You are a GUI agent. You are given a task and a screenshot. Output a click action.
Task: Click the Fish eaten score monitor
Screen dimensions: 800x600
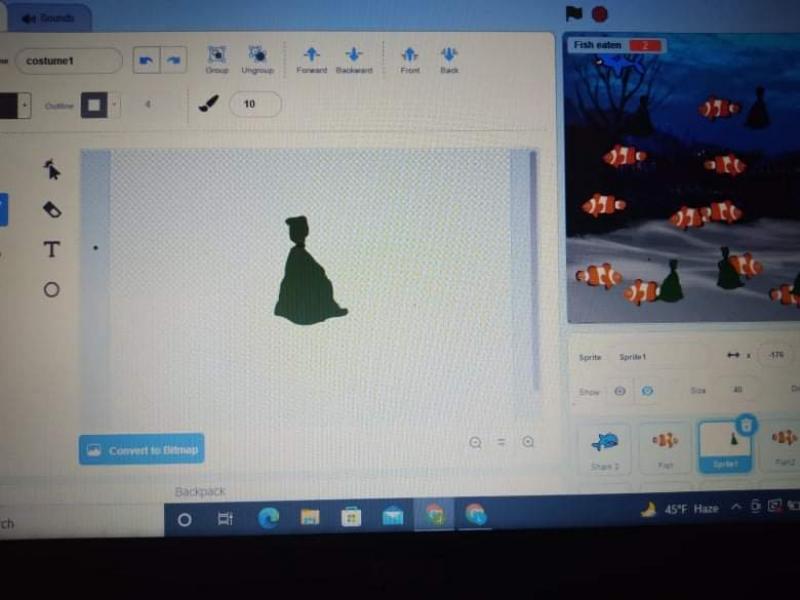618,45
